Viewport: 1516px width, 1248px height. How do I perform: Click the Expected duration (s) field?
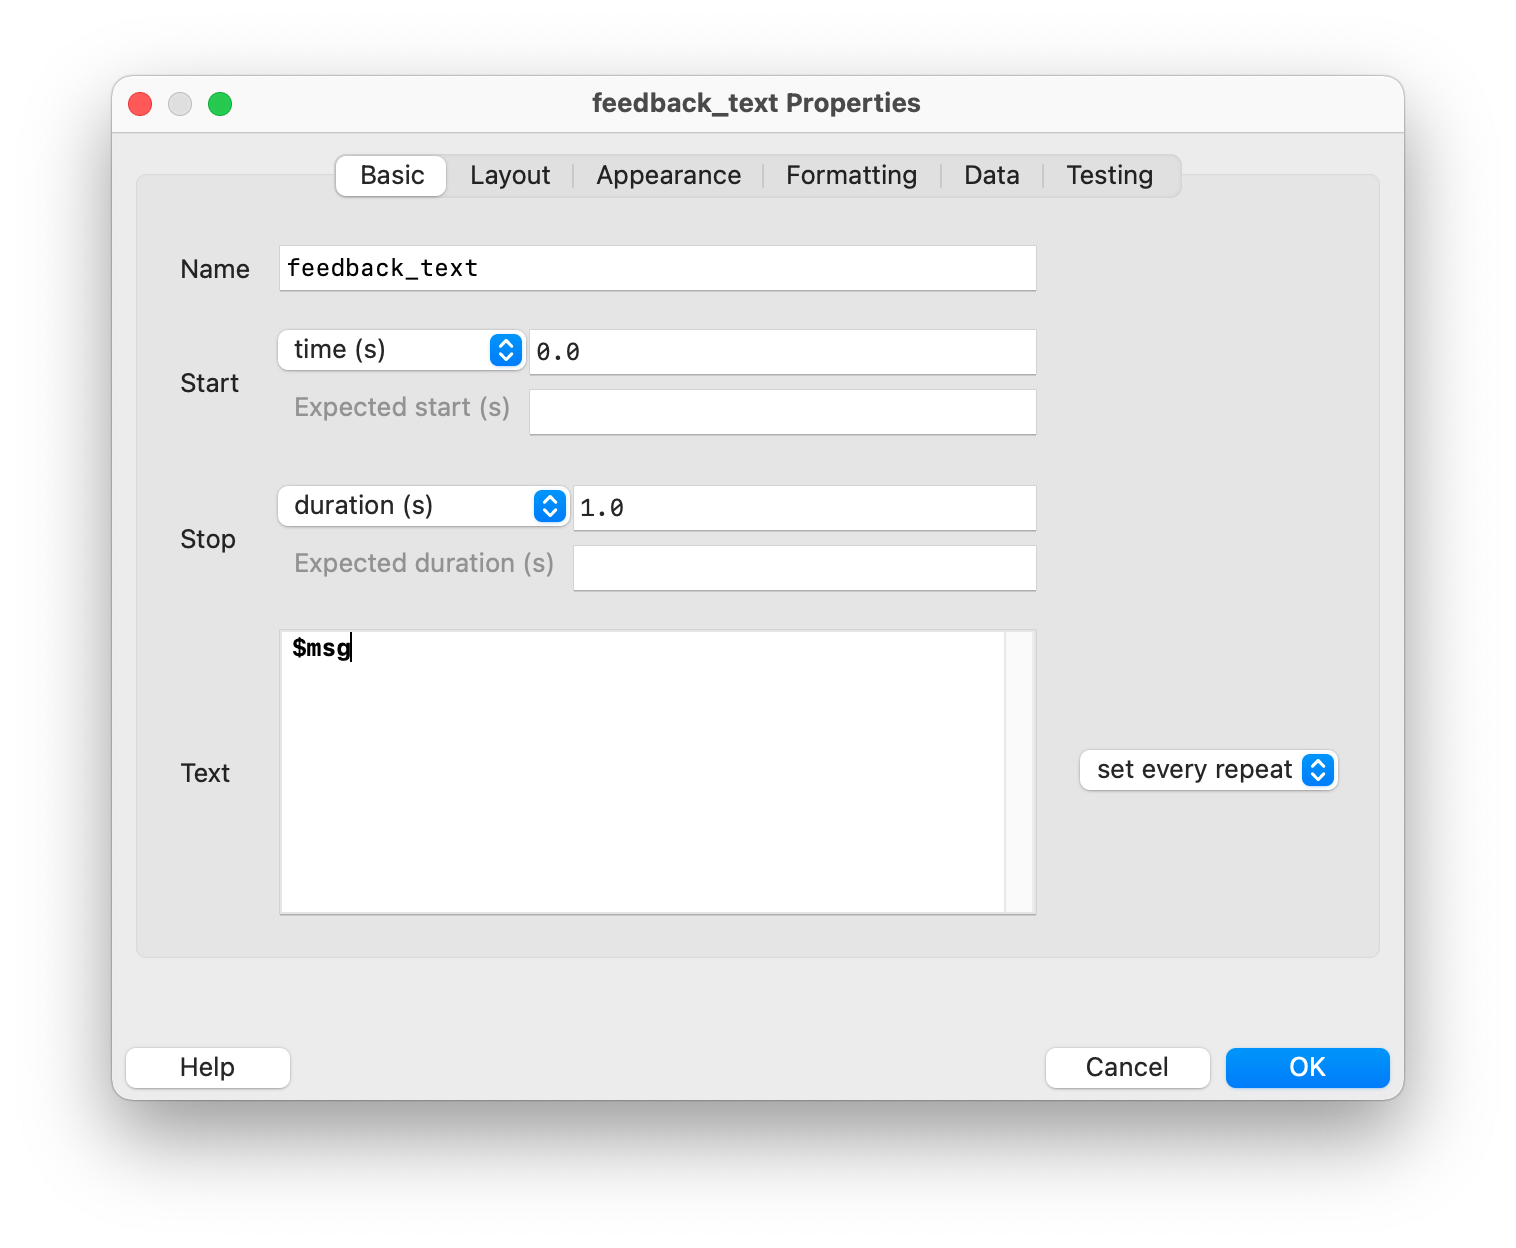(804, 568)
